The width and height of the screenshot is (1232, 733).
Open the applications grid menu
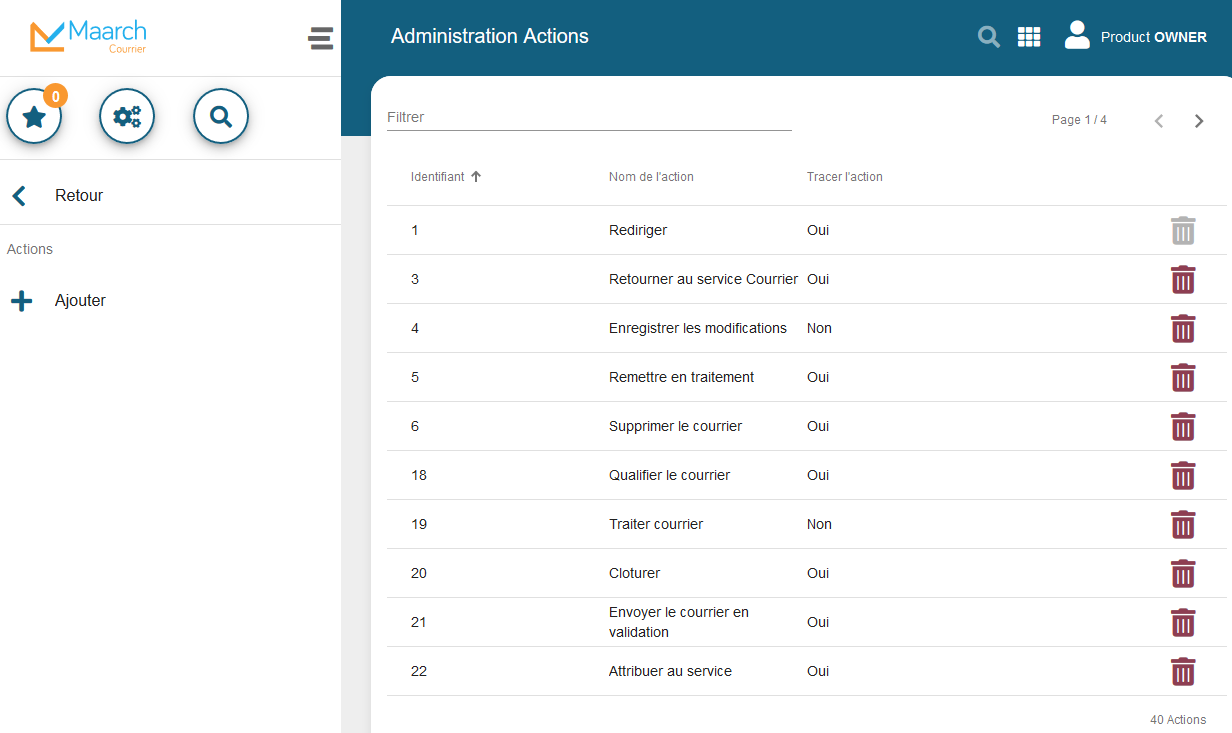(1029, 37)
